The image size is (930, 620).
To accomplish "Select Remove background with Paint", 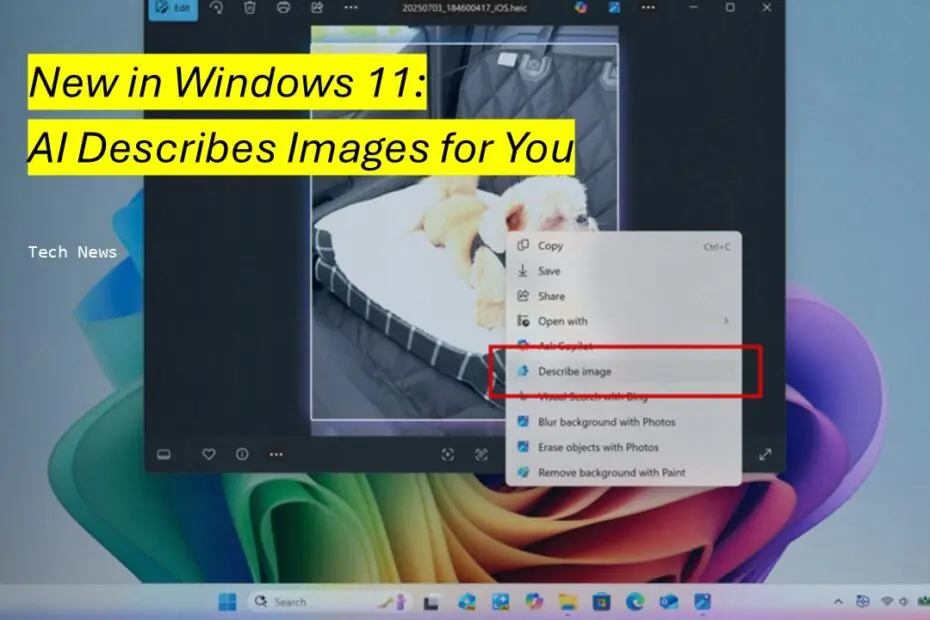I will [x=623, y=472].
